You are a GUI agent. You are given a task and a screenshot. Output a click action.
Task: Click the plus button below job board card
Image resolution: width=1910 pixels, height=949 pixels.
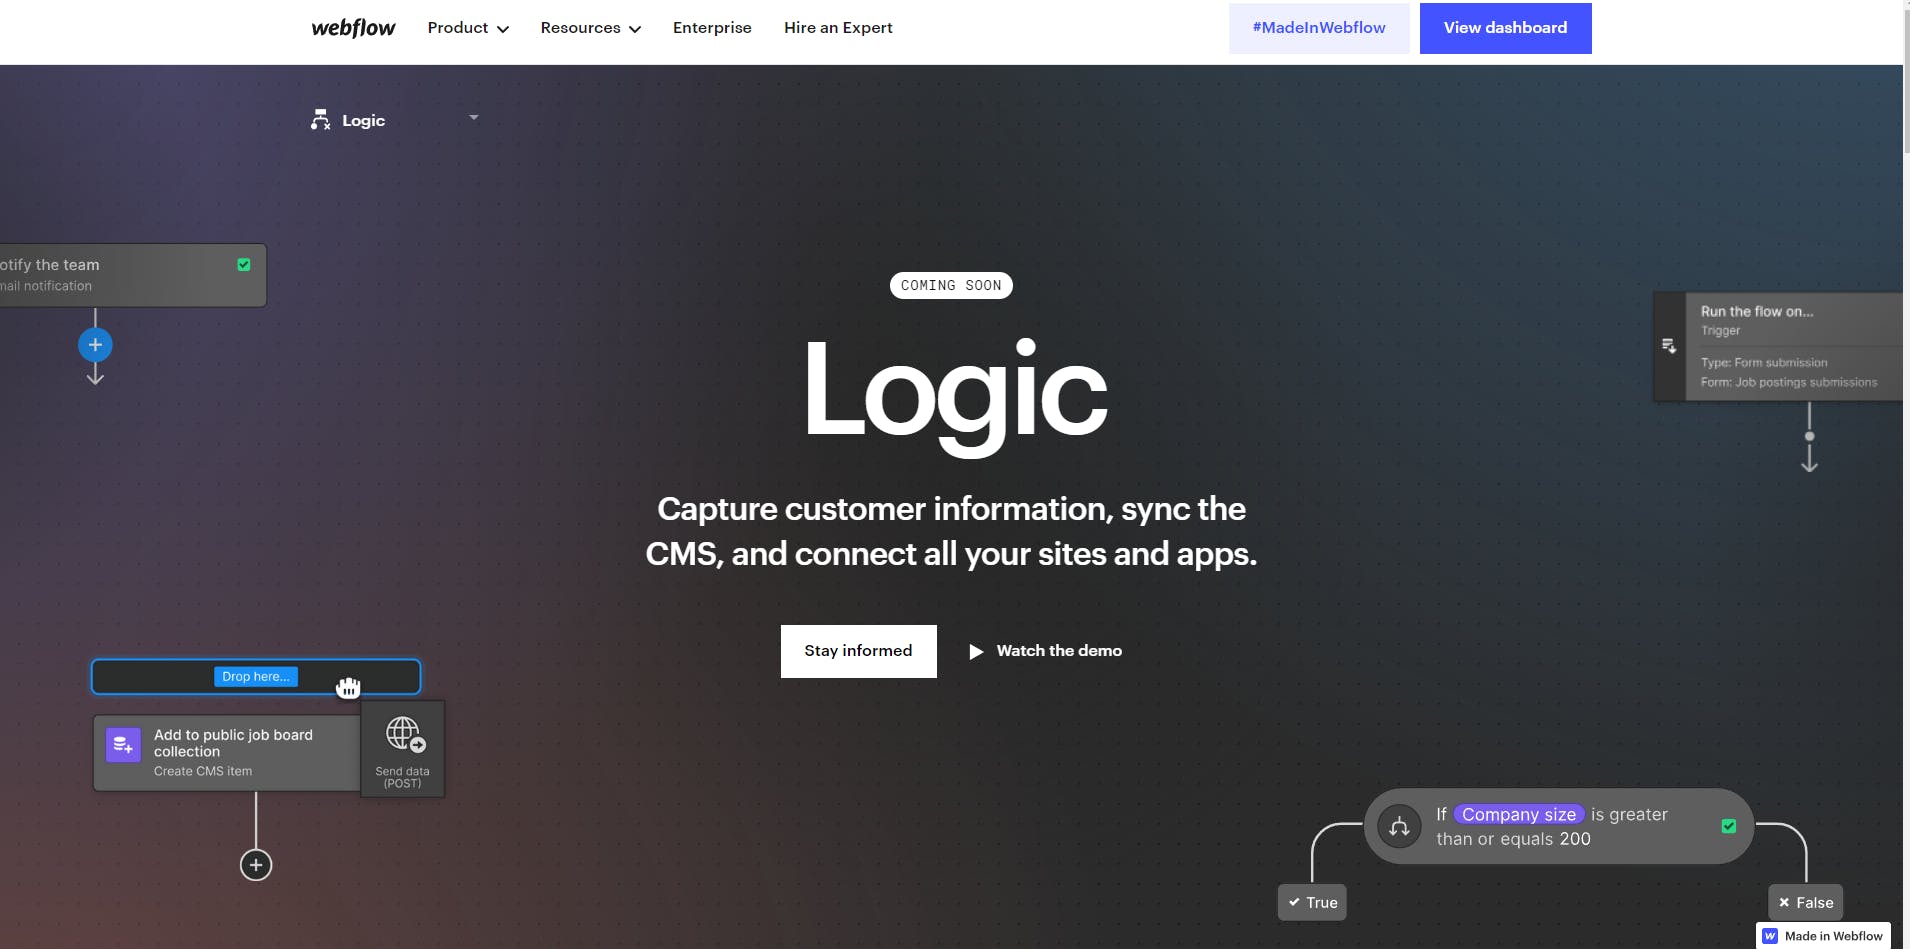tap(256, 865)
